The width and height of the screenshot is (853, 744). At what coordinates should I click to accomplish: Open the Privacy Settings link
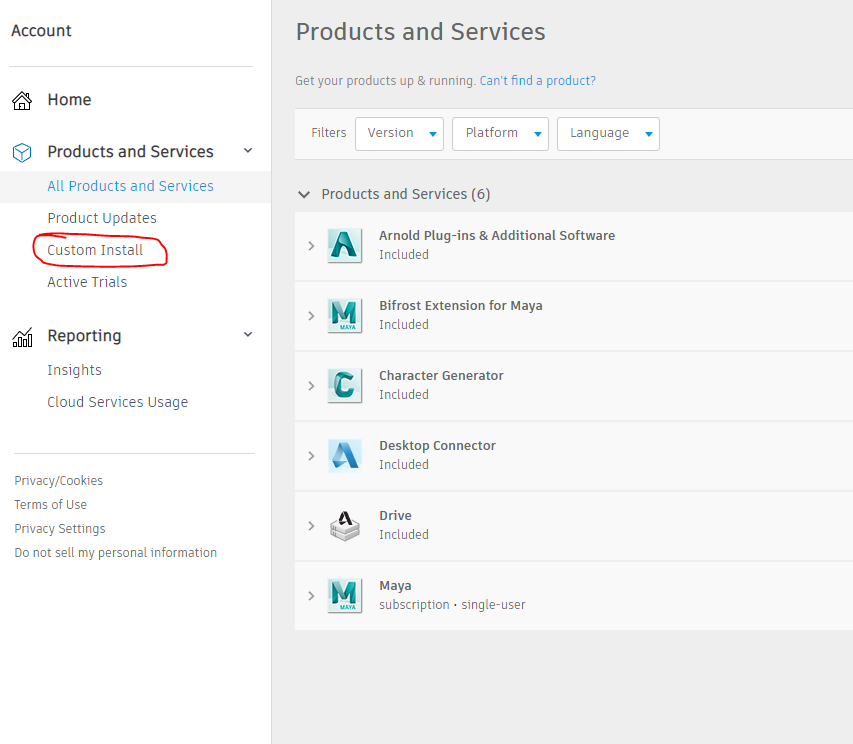click(x=60, y=529)
